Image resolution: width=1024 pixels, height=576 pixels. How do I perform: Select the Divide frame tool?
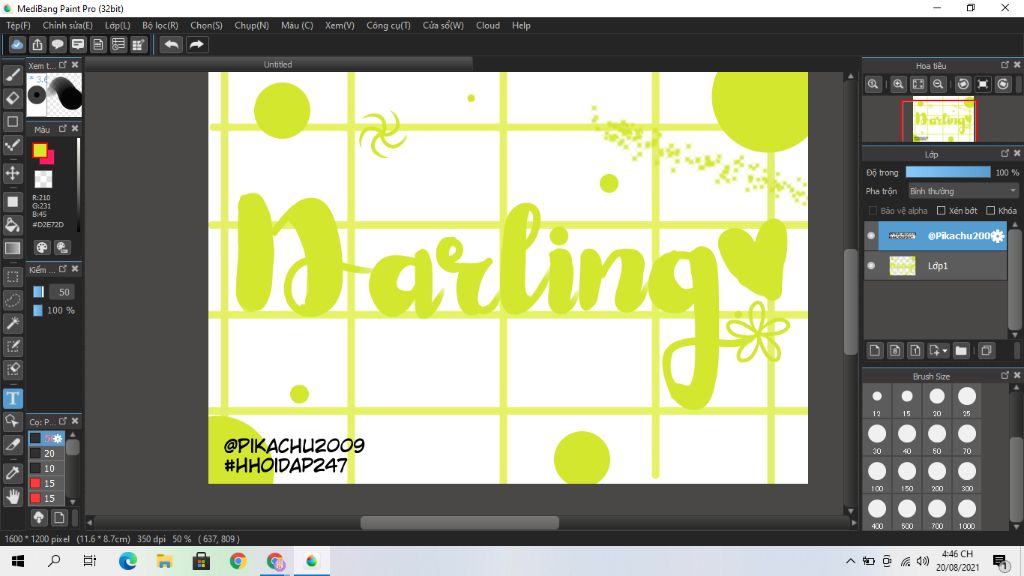coord(12,444)
